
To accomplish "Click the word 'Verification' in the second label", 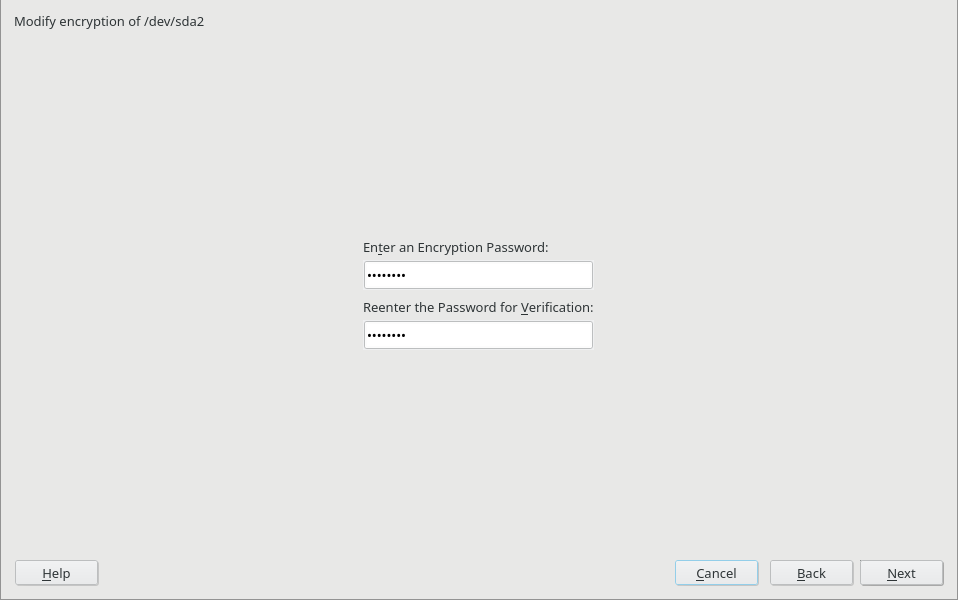I will coord(556,307).
